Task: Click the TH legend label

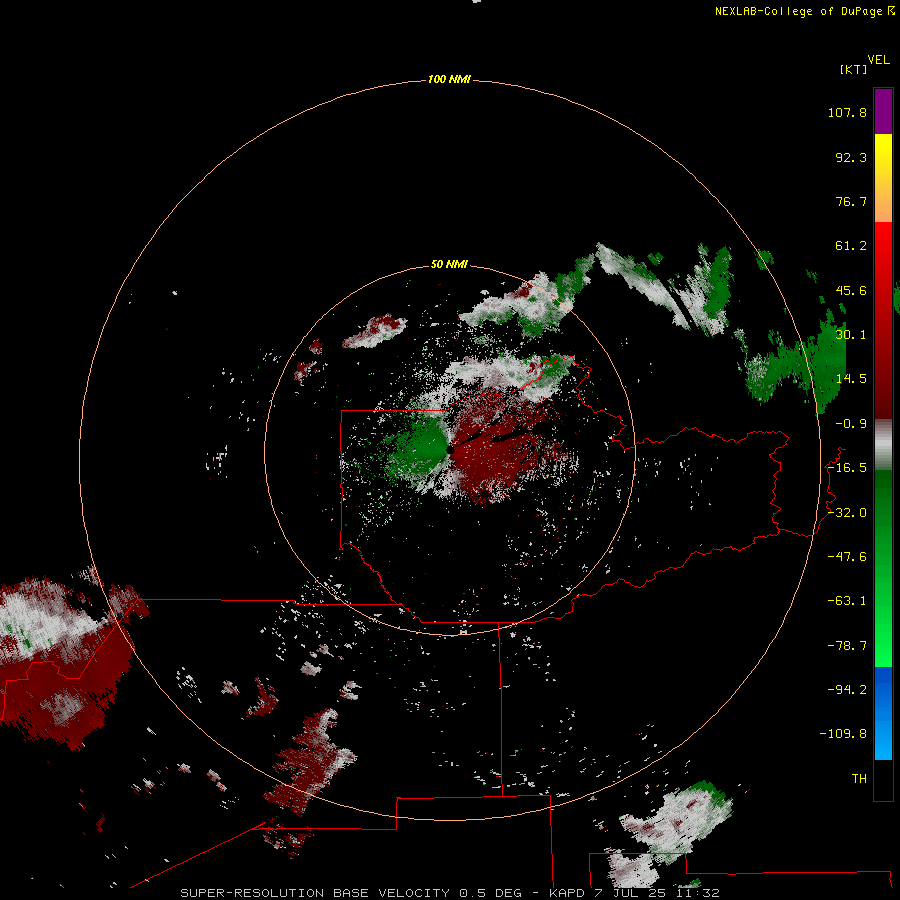Action: [859, 779]
